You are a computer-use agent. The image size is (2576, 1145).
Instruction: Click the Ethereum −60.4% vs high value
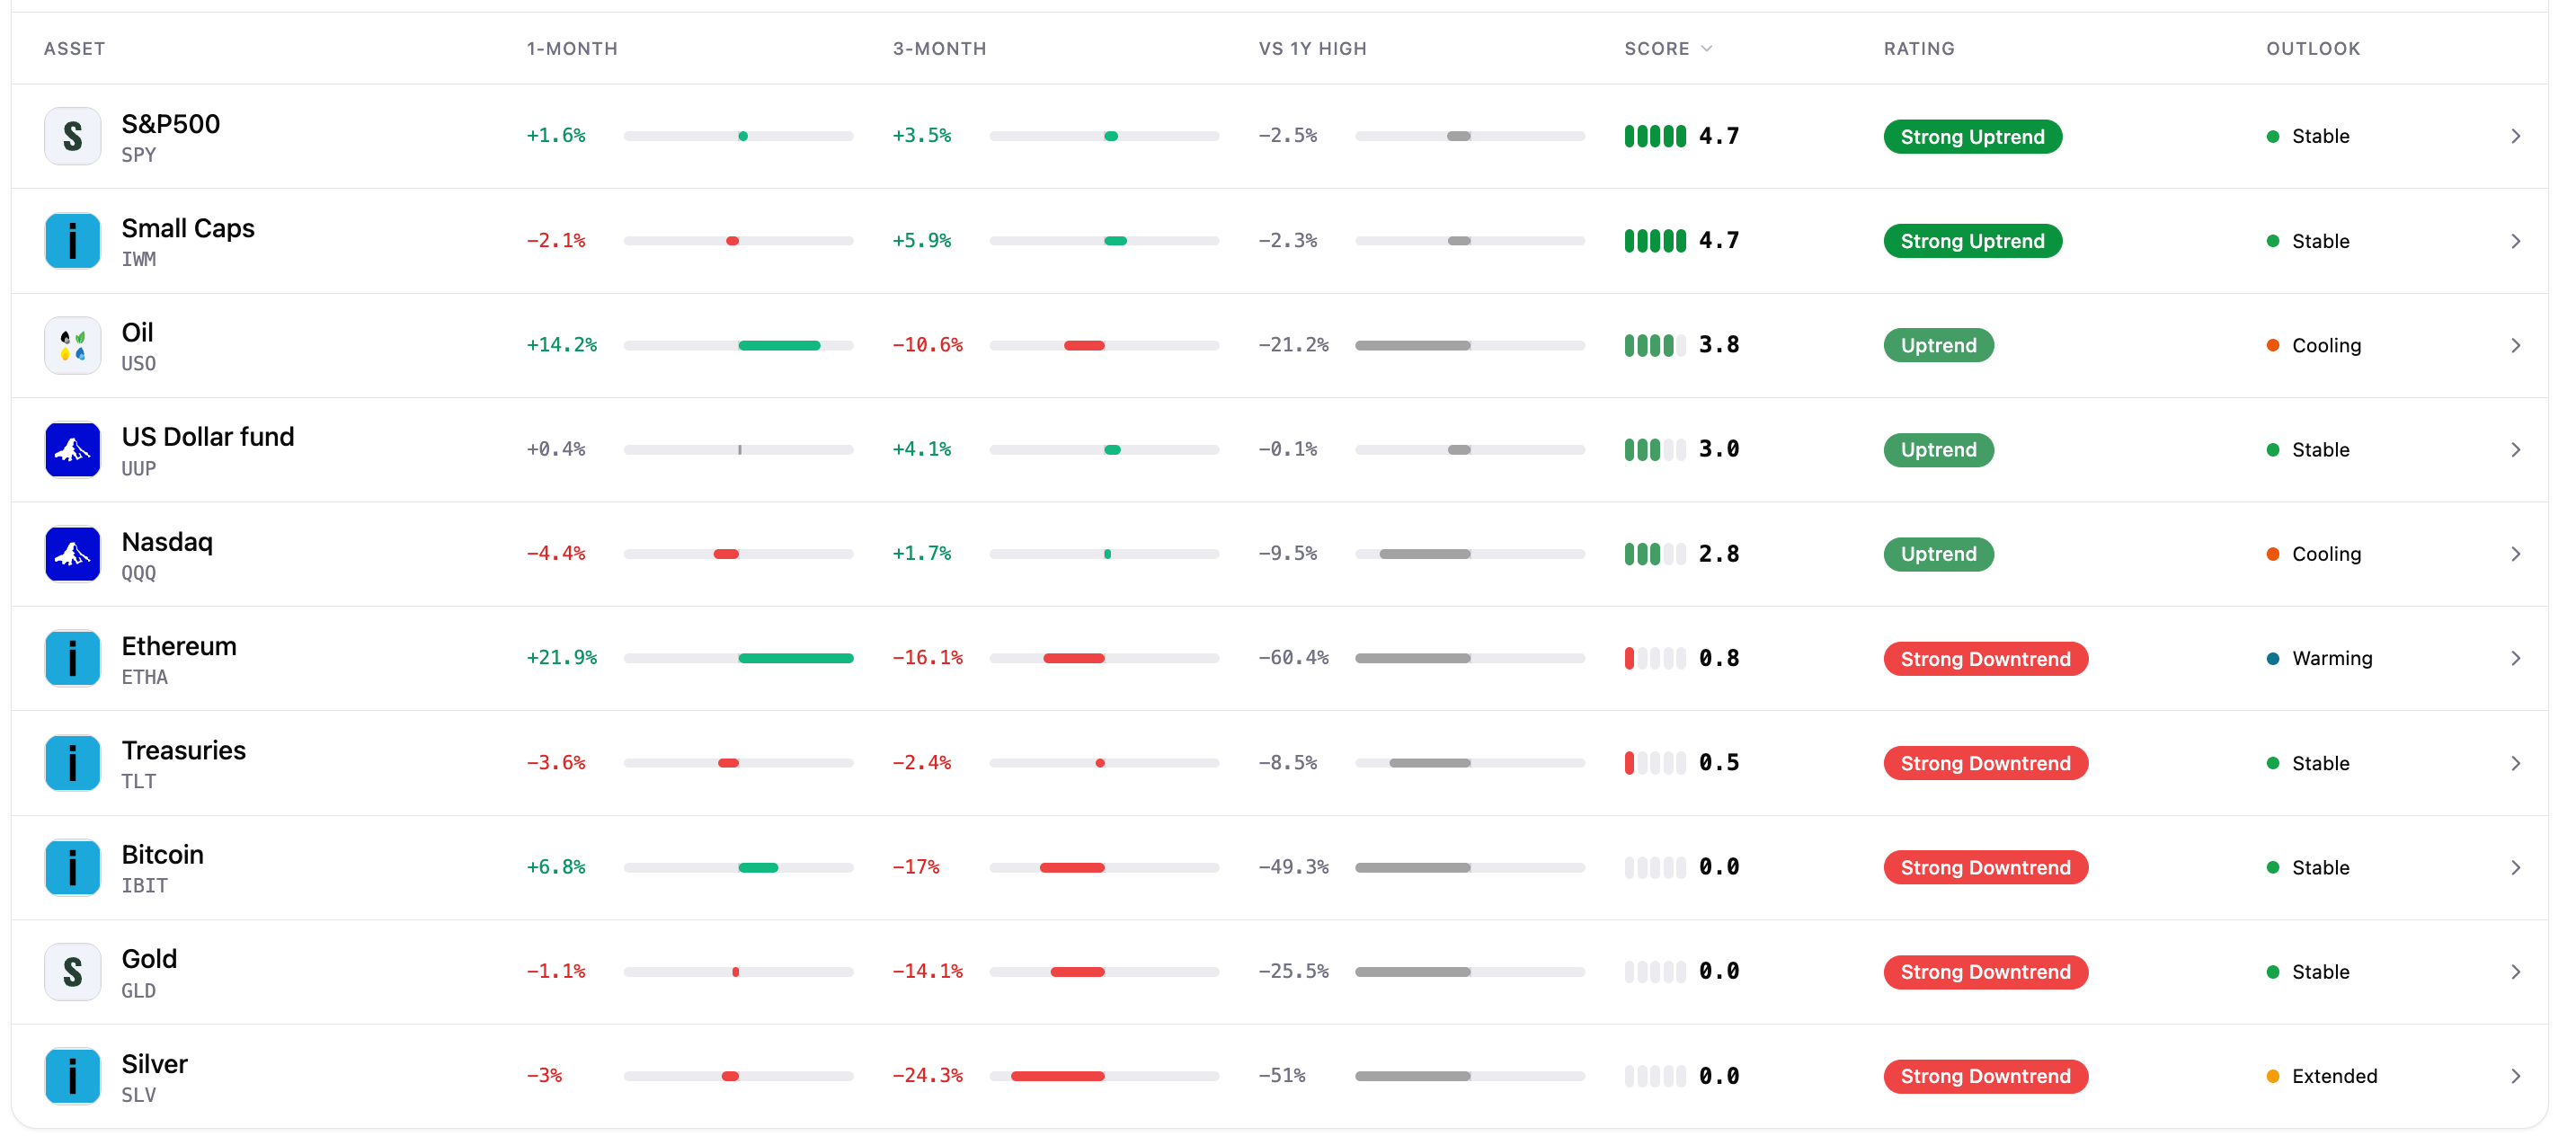tap(1293, 658)
